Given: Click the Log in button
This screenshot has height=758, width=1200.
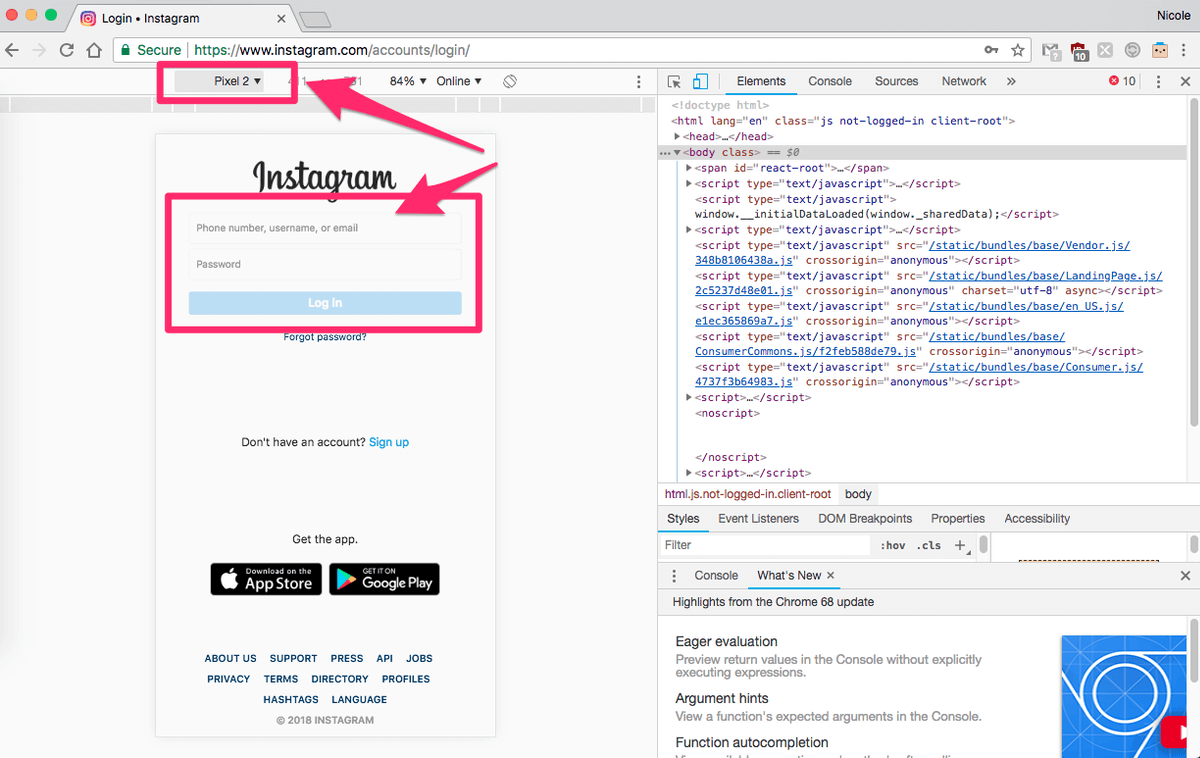Looking at the screenshot, I should [x=325, y=303].
